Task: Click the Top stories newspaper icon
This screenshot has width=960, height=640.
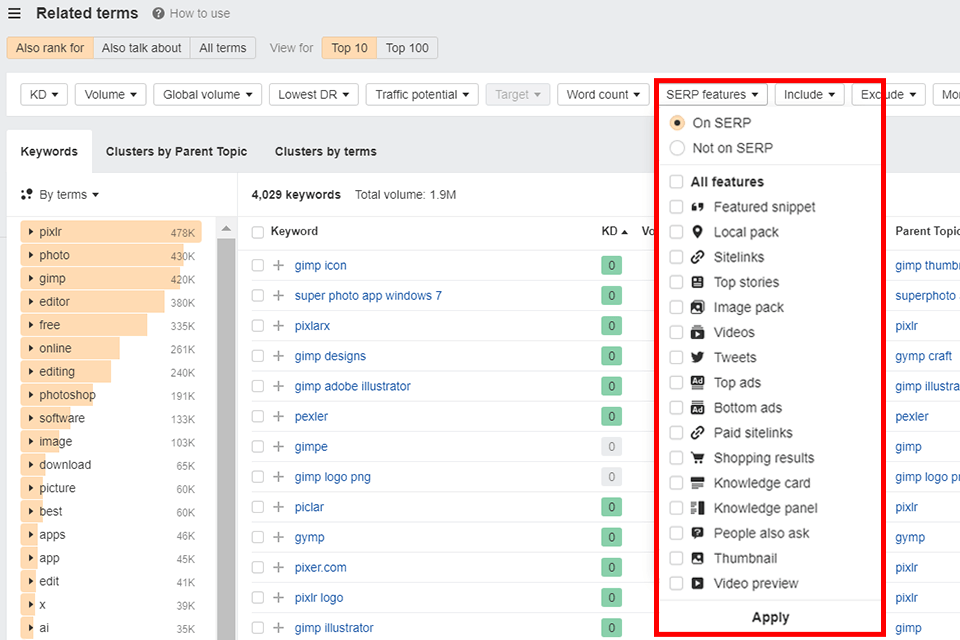Action: point(697,282)
